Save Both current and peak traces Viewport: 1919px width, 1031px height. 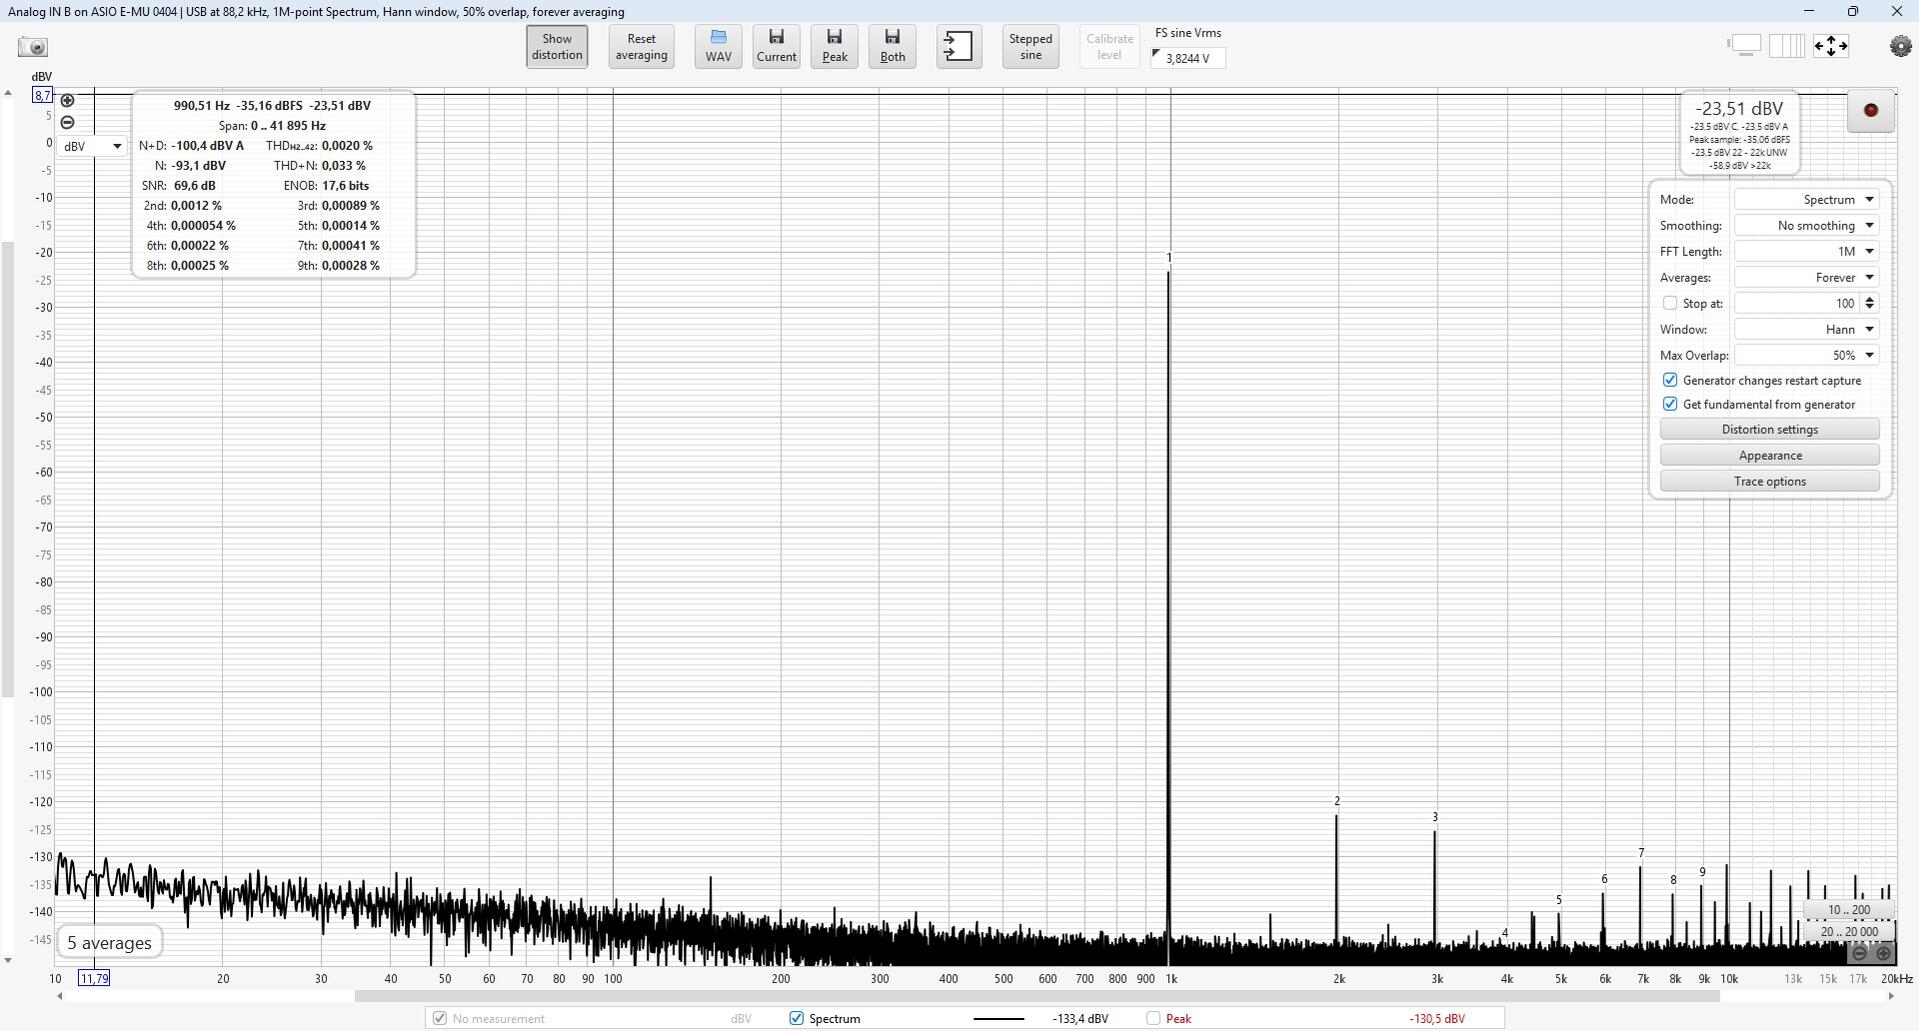892,47
